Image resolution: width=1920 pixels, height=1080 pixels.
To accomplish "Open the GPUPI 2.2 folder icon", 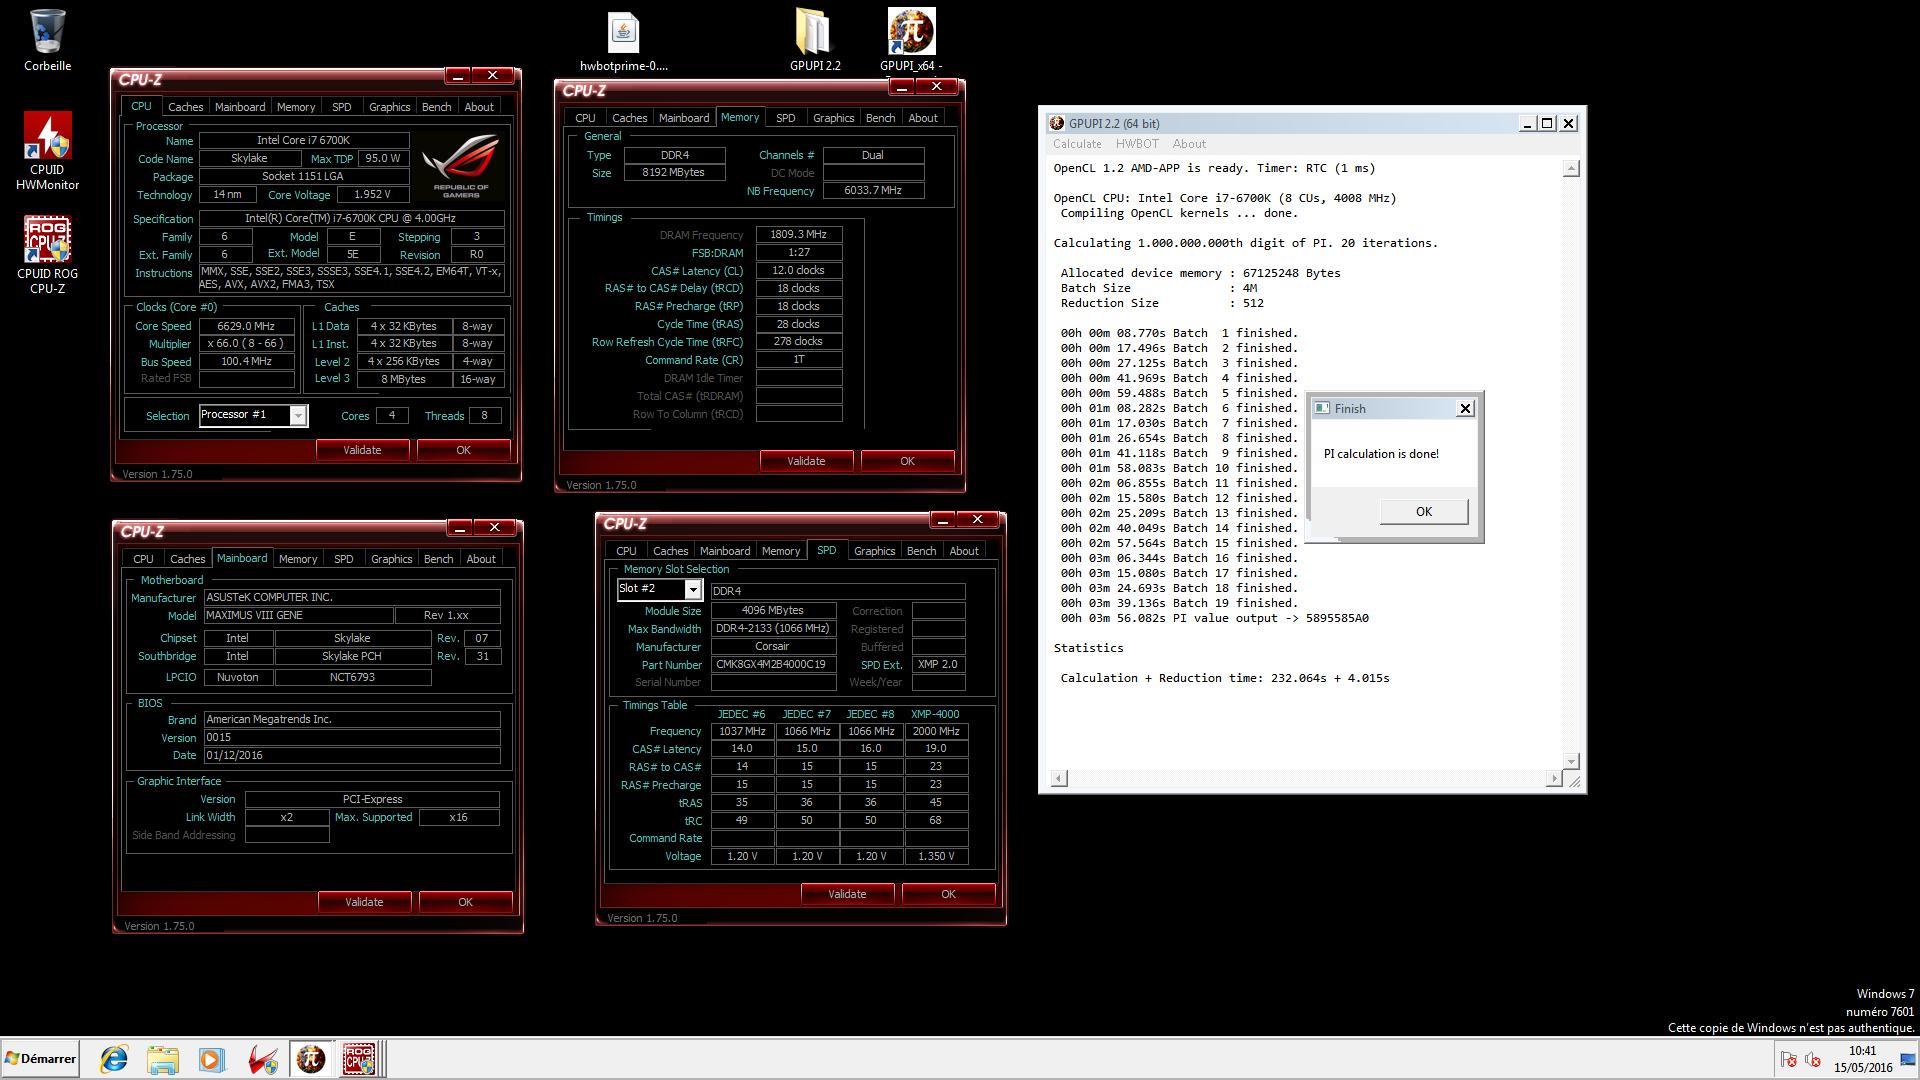I will pos(814,40).
